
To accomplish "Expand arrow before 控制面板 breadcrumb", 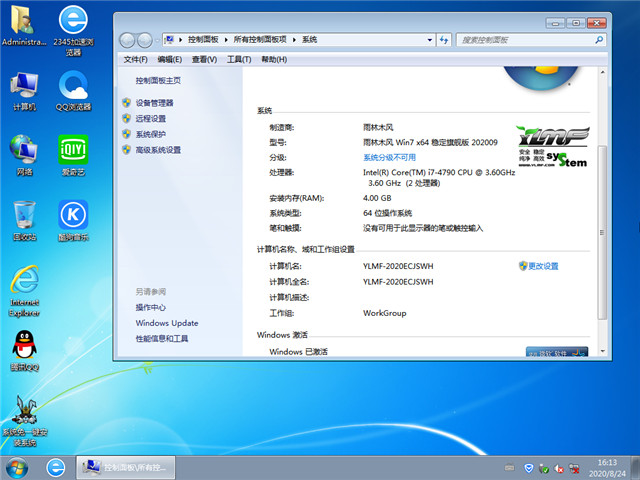I will [180, 40].
